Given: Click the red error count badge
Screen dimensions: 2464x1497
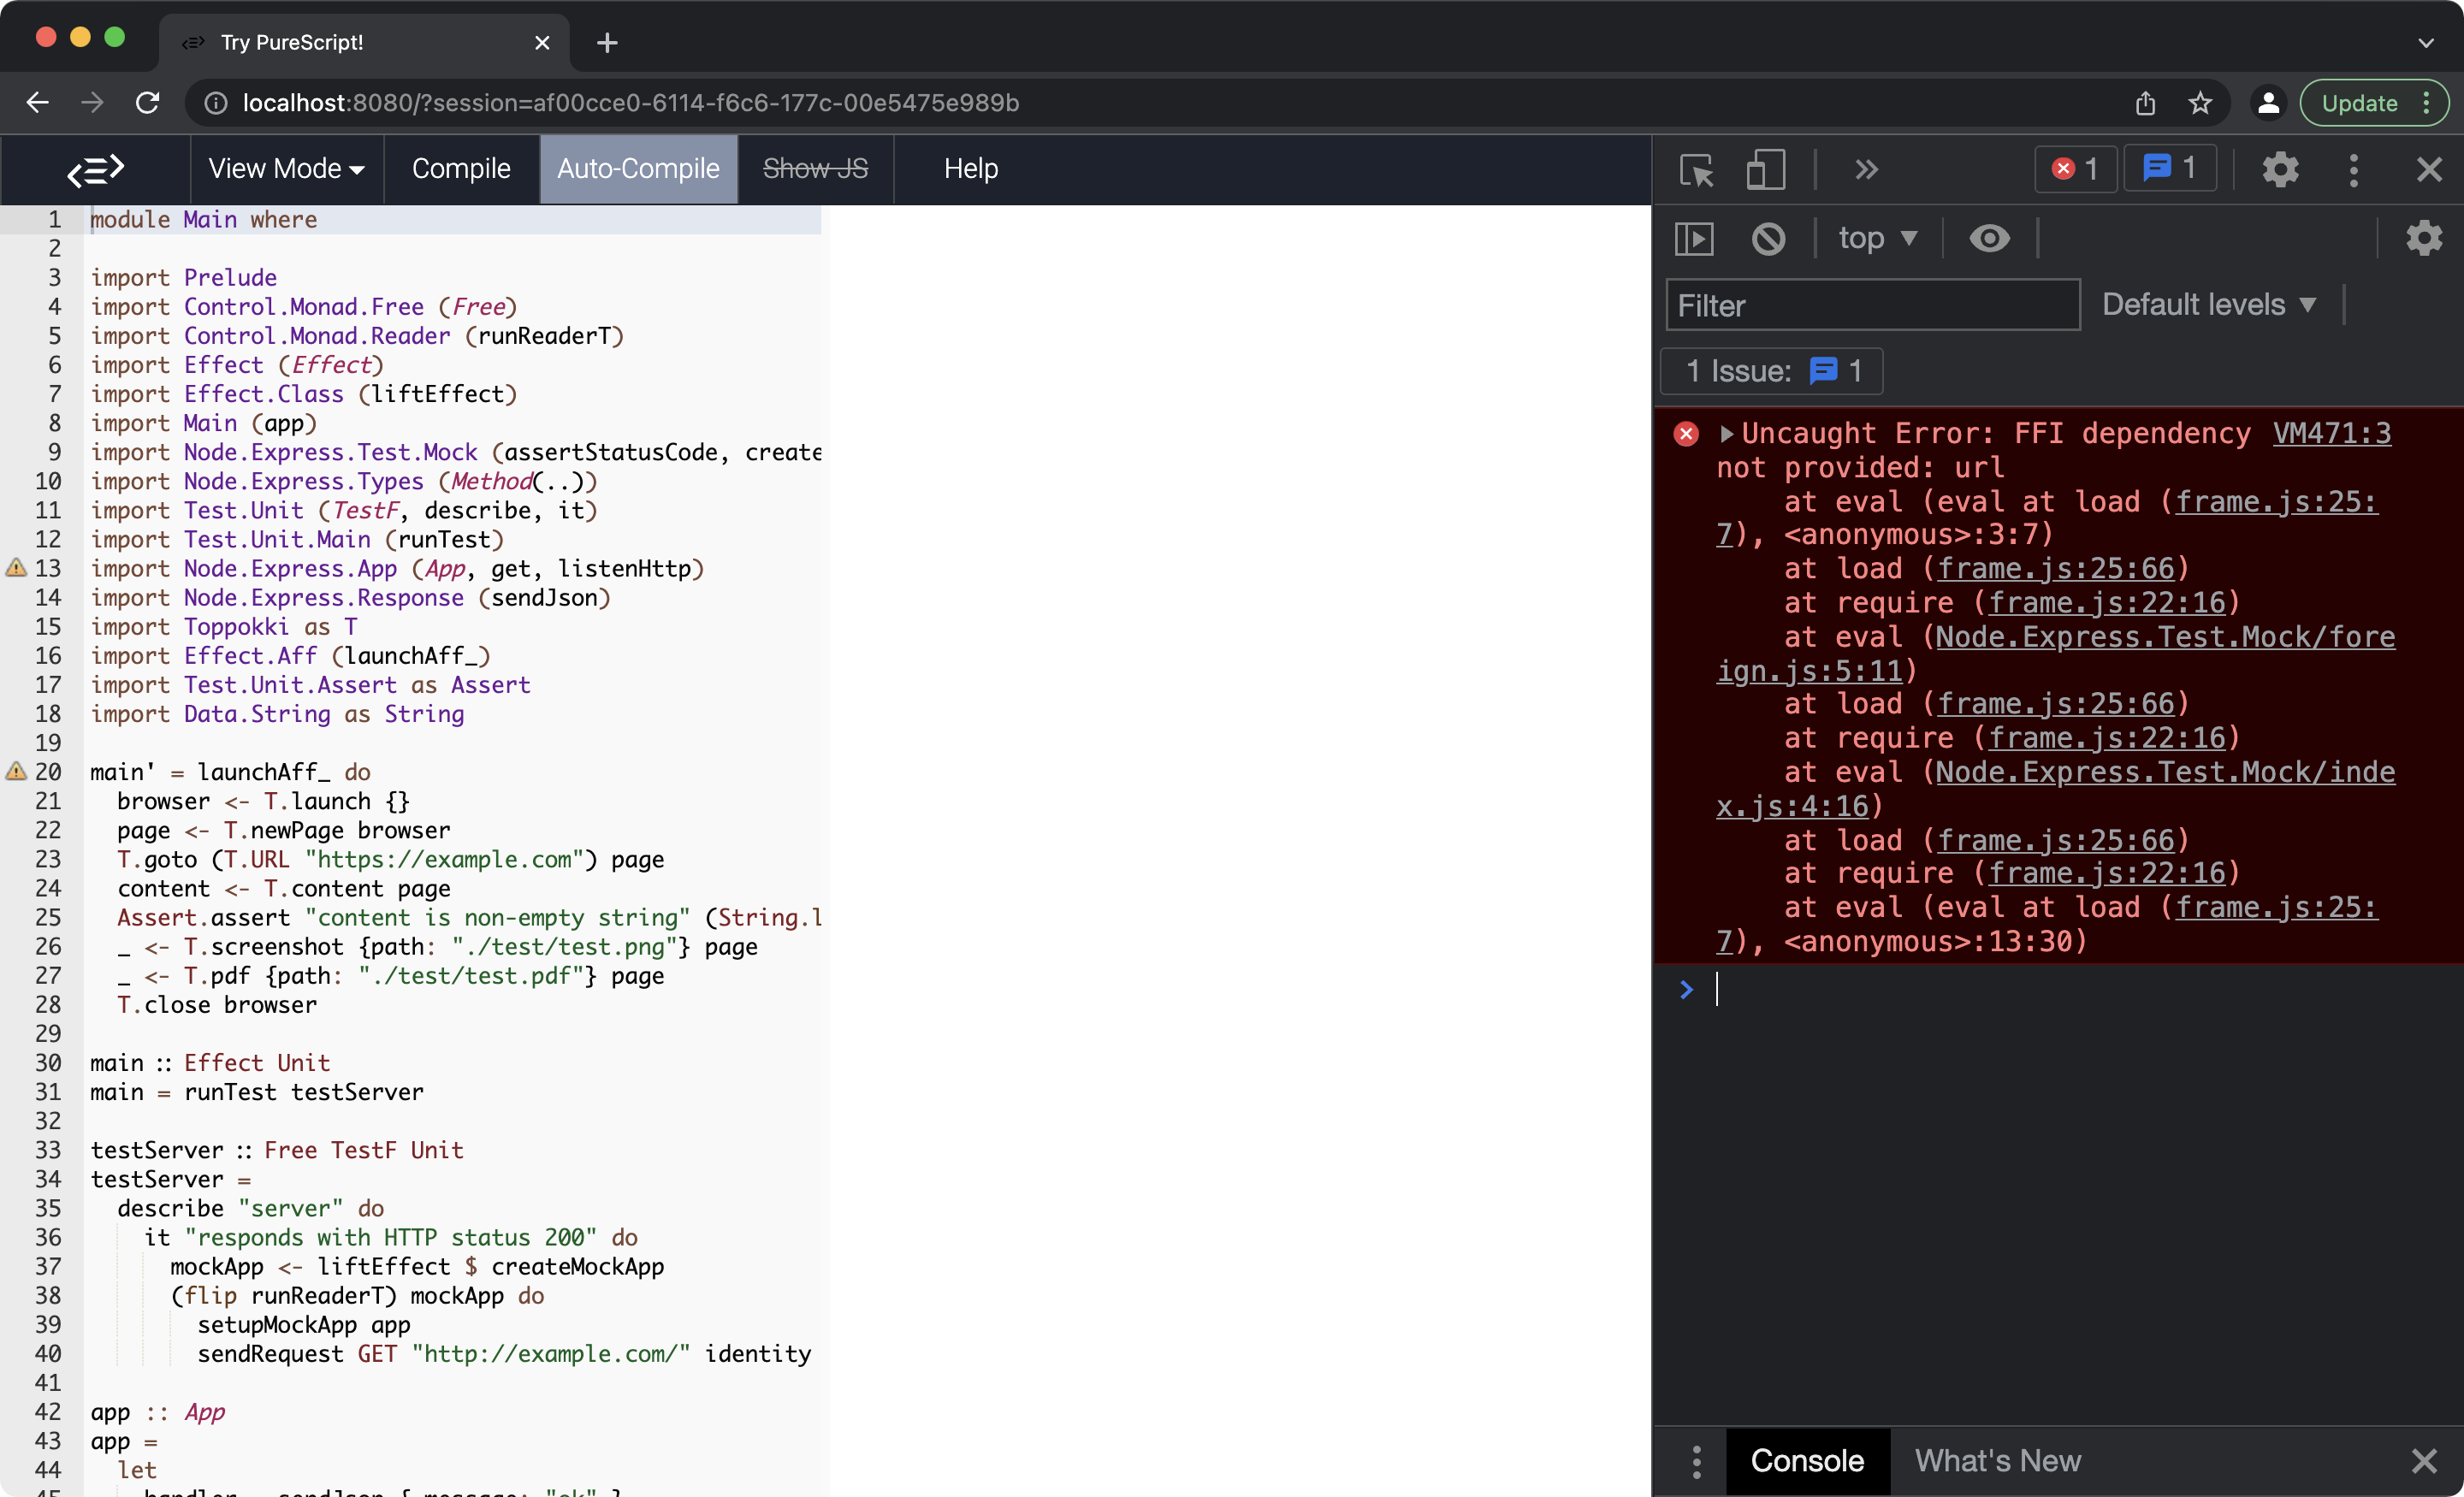Looking at the screenshot, I should [x=2075, y=168].
